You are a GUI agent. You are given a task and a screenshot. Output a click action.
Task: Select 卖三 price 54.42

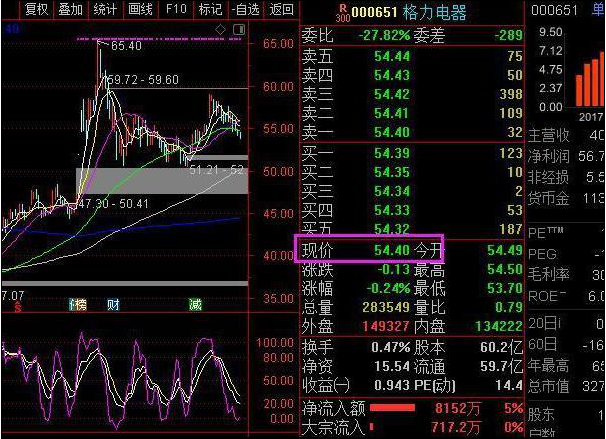(392, 94)
